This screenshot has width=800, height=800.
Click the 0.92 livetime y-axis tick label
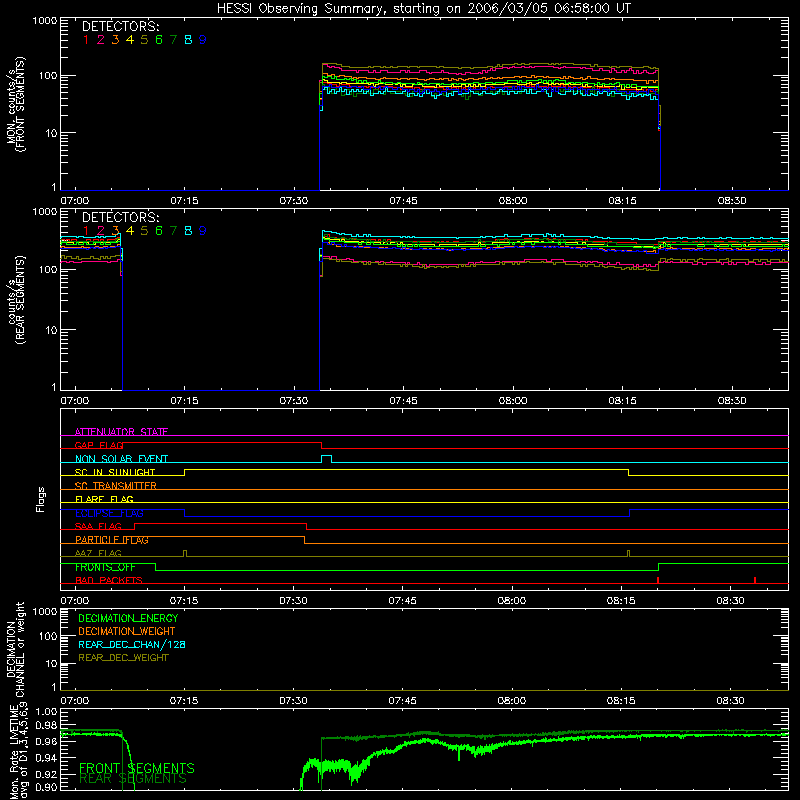pos(46,774)
